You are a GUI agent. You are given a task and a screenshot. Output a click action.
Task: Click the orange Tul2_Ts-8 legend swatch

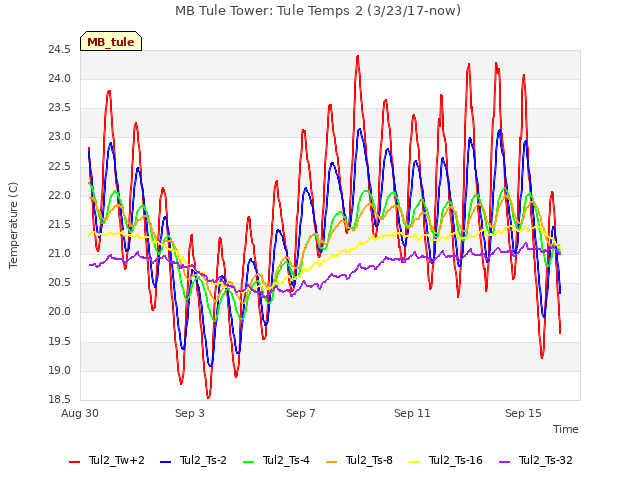(x=332, y=462)
